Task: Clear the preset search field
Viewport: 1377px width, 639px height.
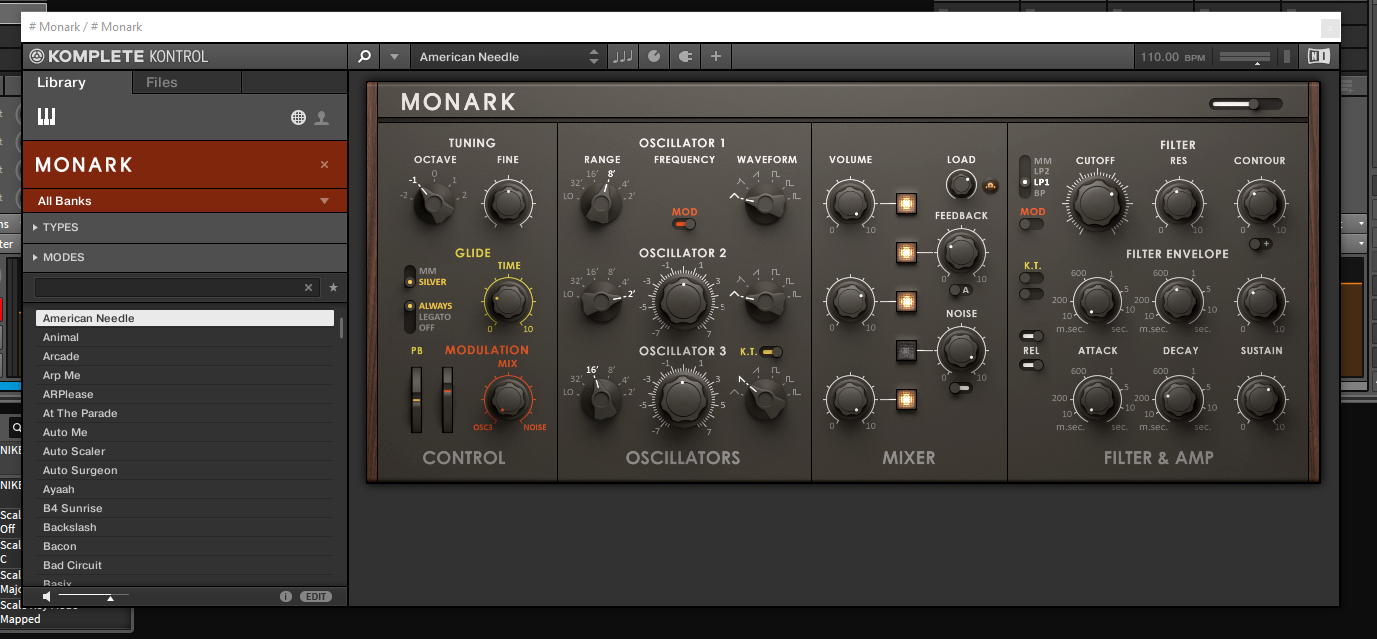Action: (x=309, y=288)
